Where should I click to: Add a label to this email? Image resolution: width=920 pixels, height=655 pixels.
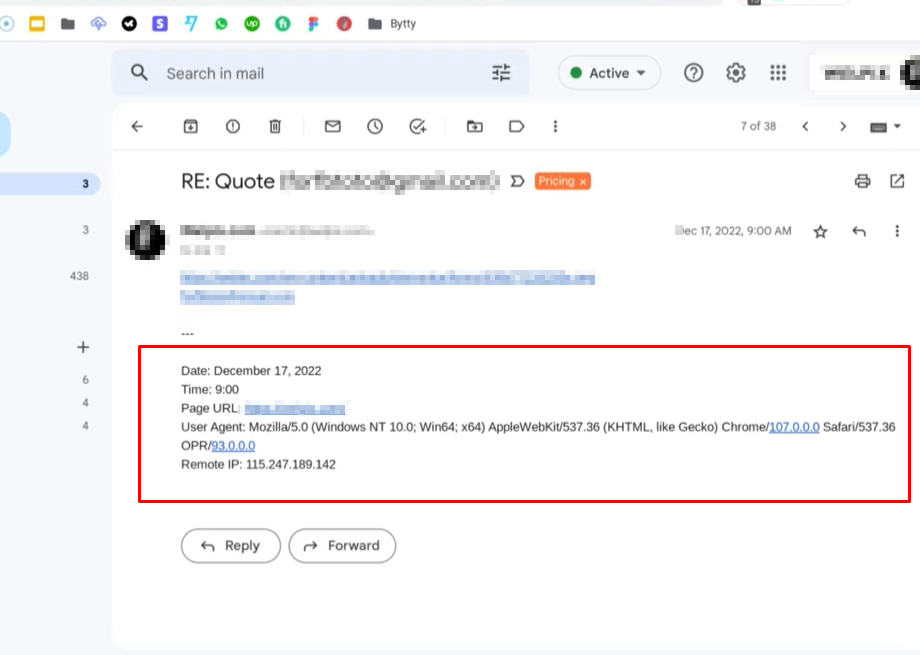click(514, 126)
